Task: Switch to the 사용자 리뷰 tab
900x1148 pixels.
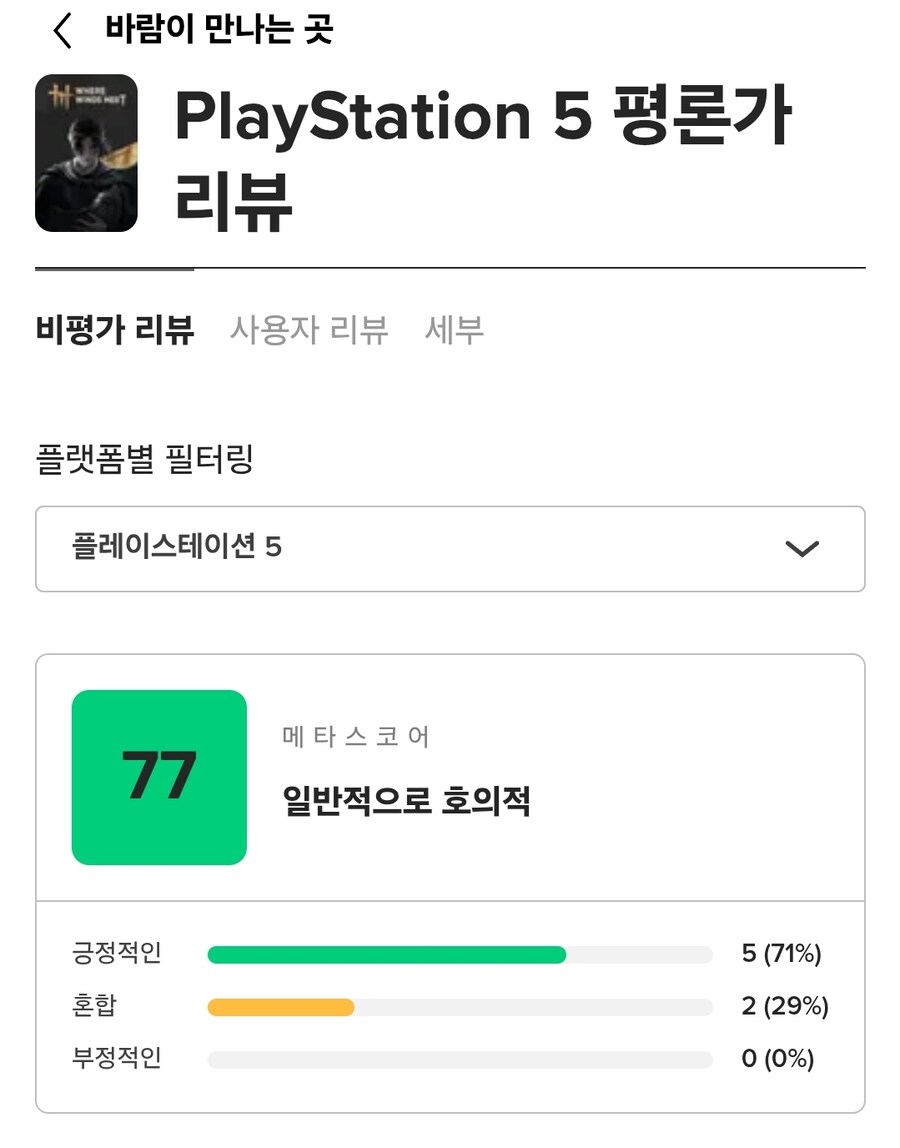Action: tap(307, 330)
